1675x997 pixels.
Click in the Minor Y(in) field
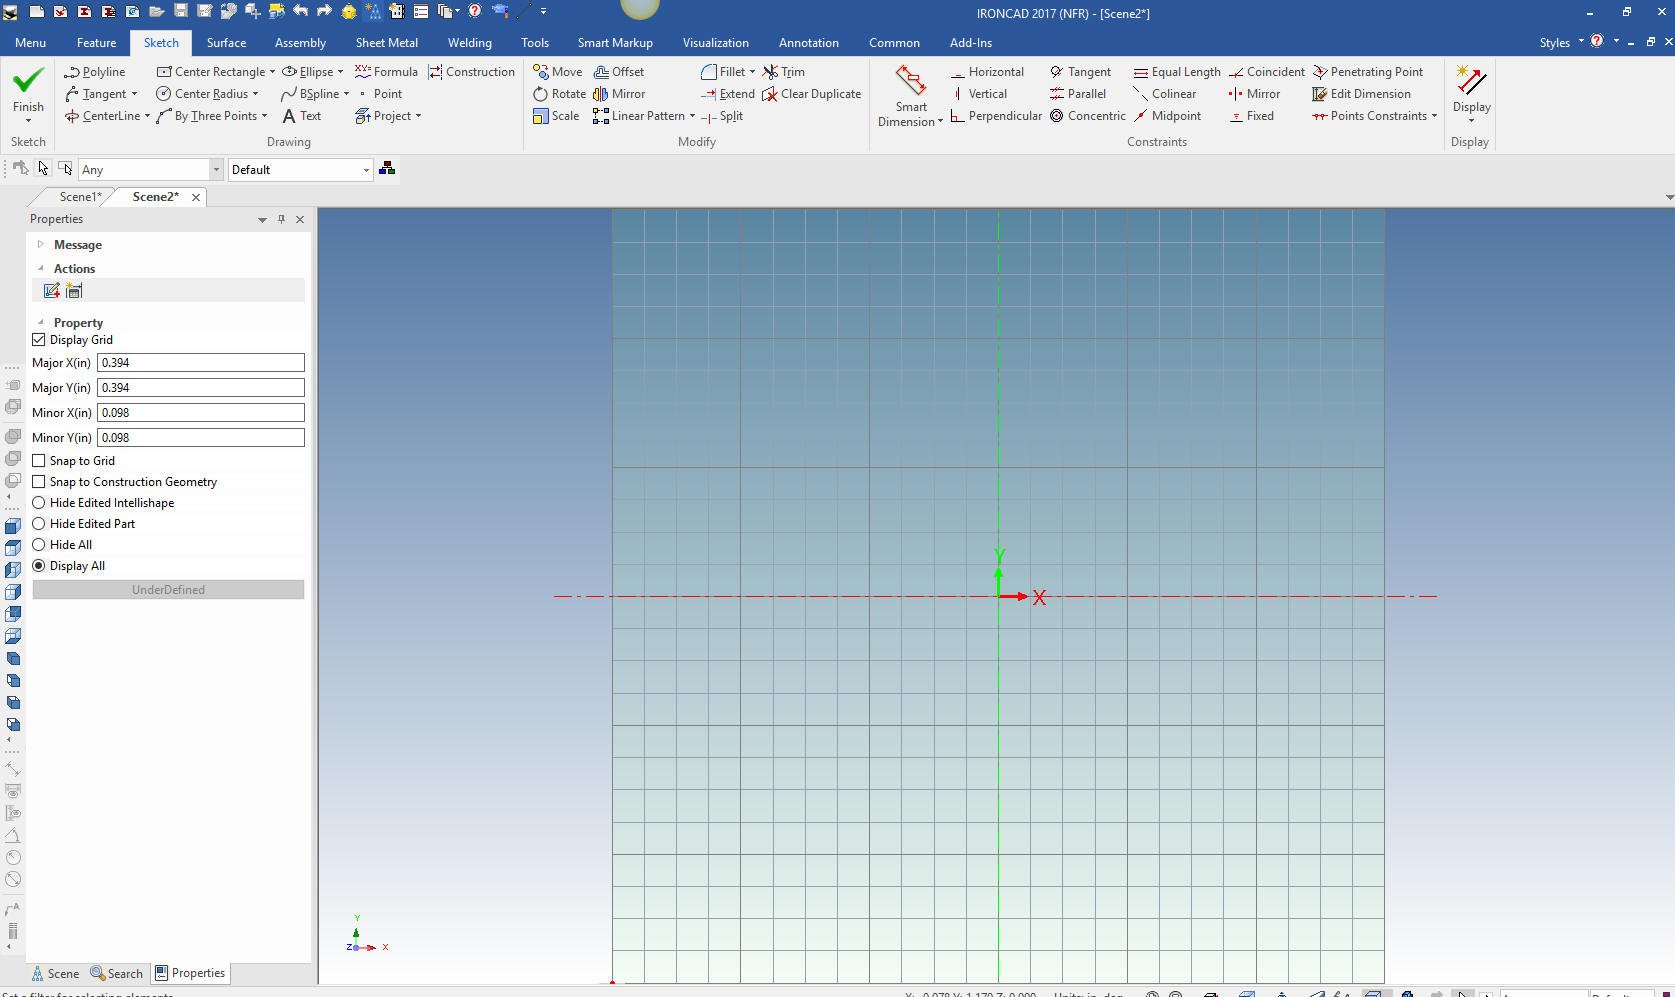pyautogui.click(x=201, y=438)
